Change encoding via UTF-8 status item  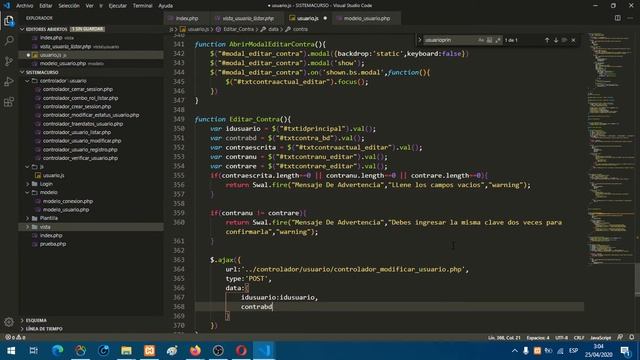561,338
